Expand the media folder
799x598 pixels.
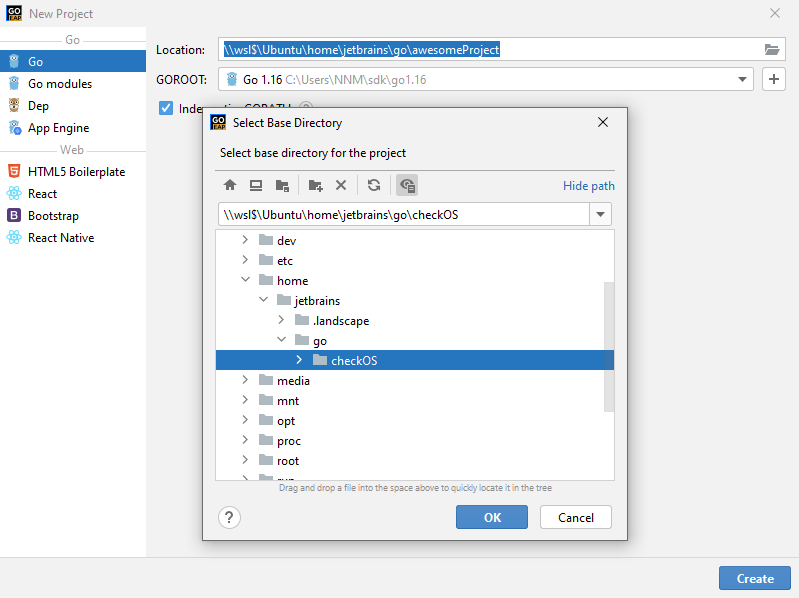tap(245, 380)
